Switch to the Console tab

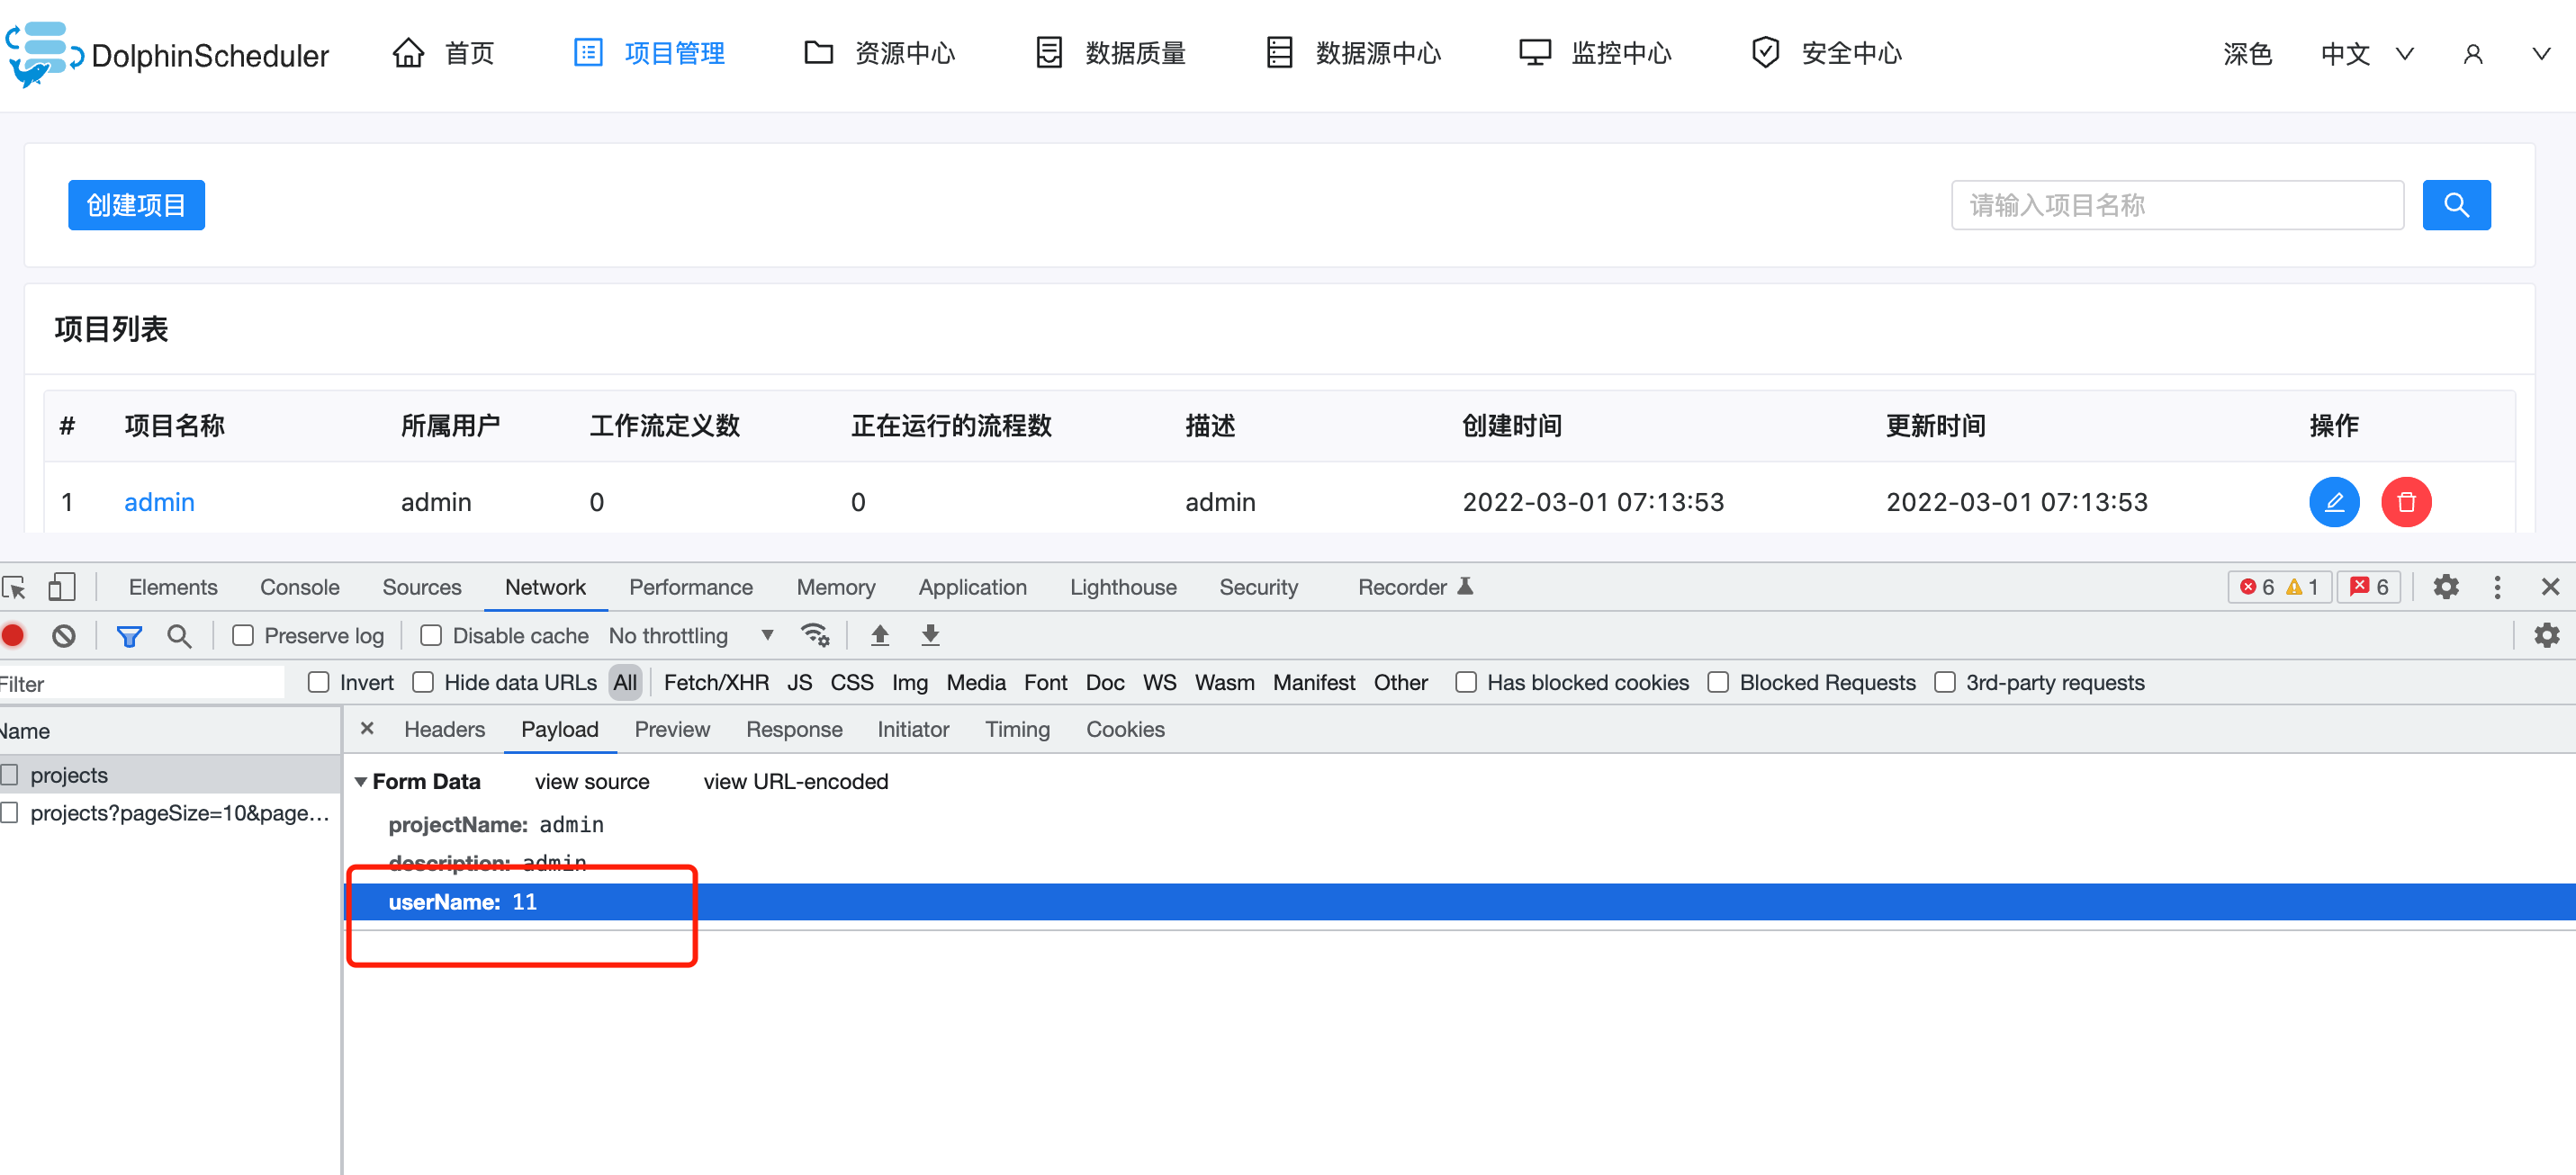(299, 587)
